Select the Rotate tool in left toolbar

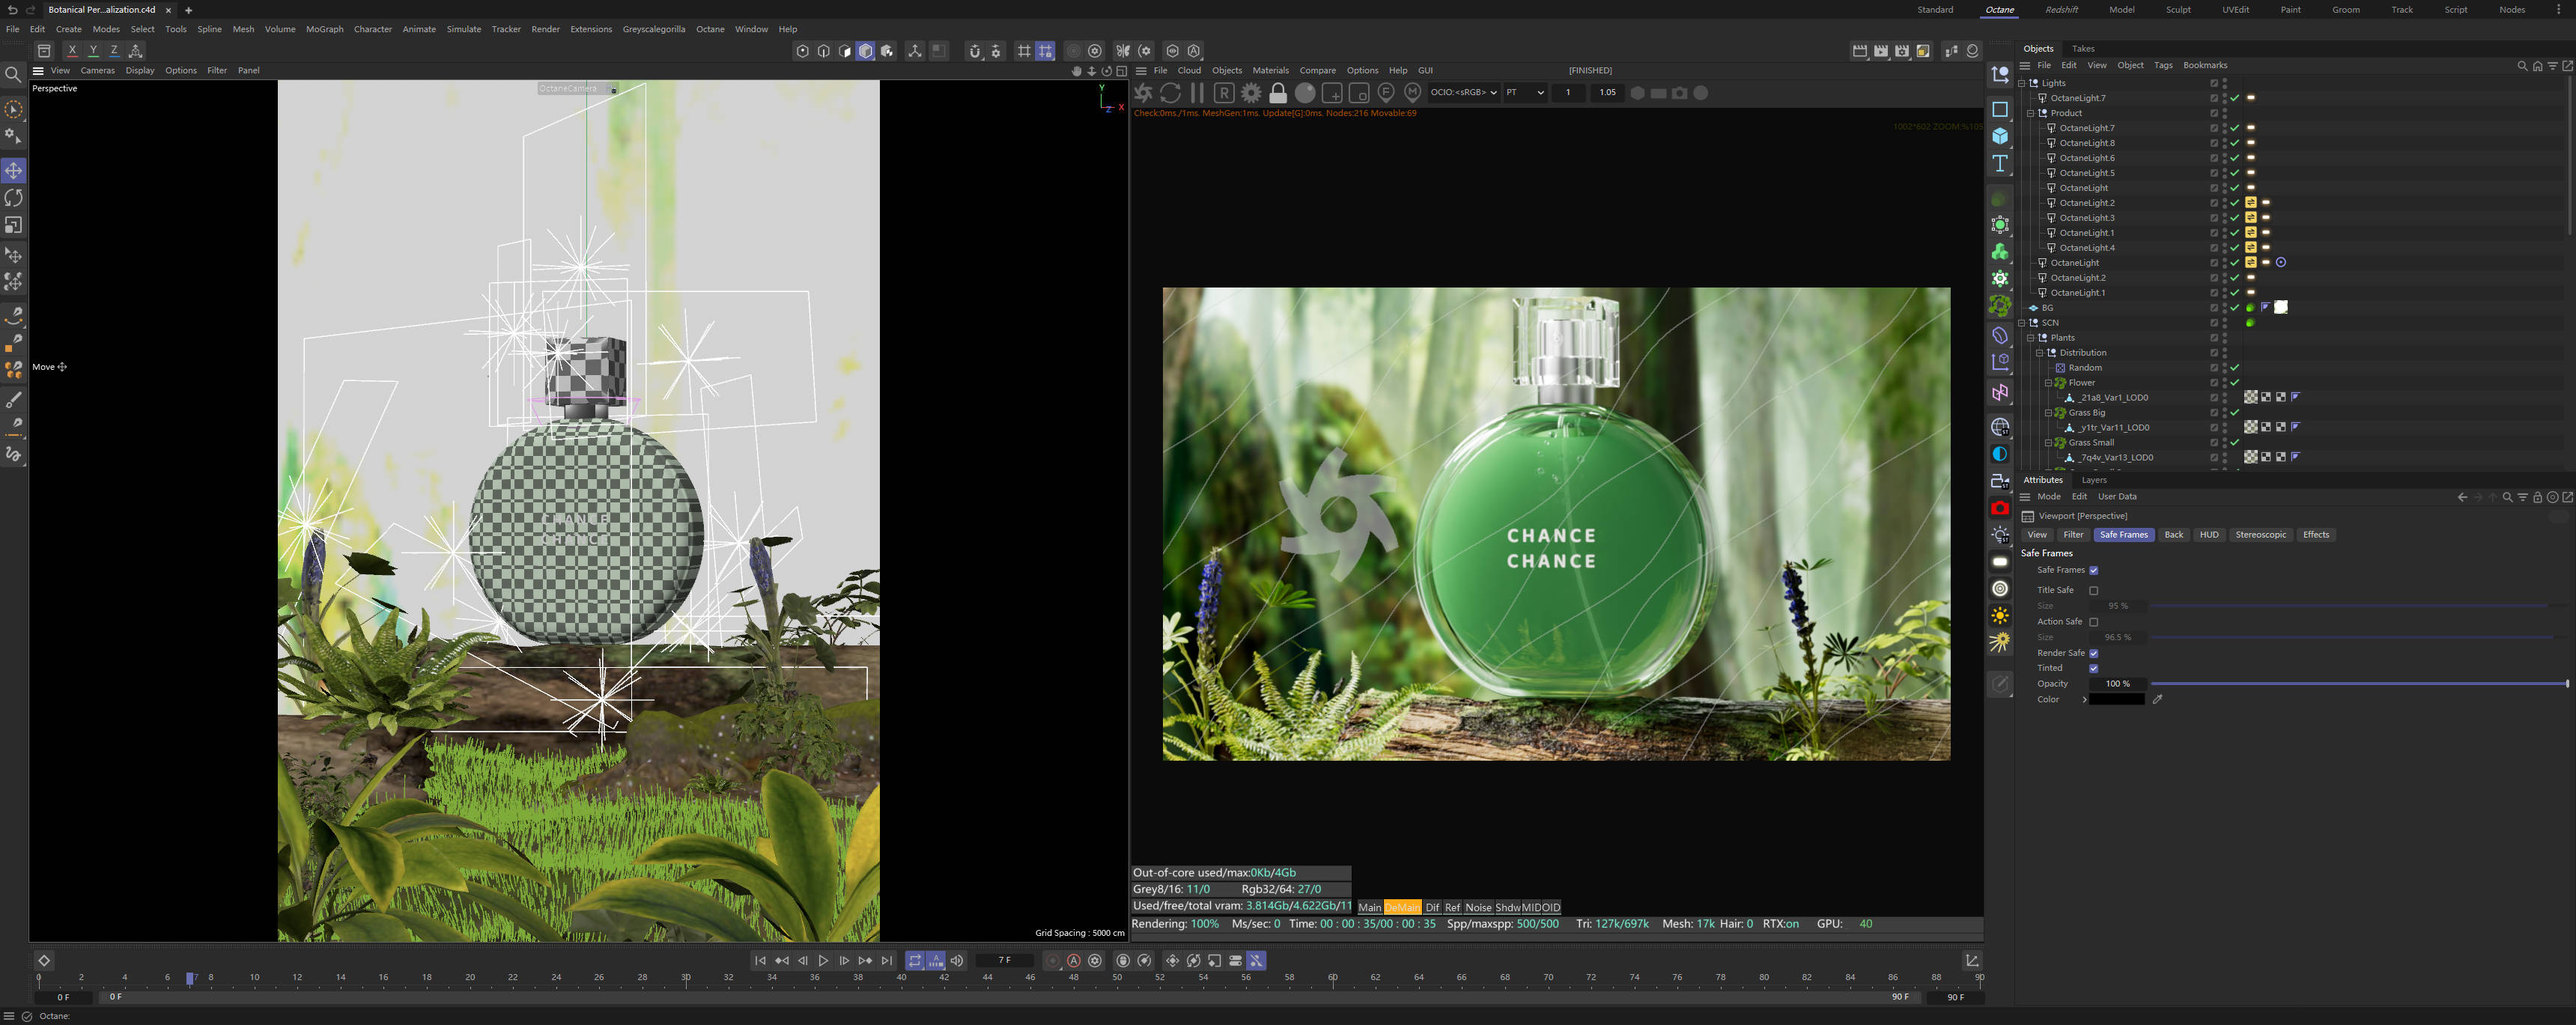click(14, 198)
